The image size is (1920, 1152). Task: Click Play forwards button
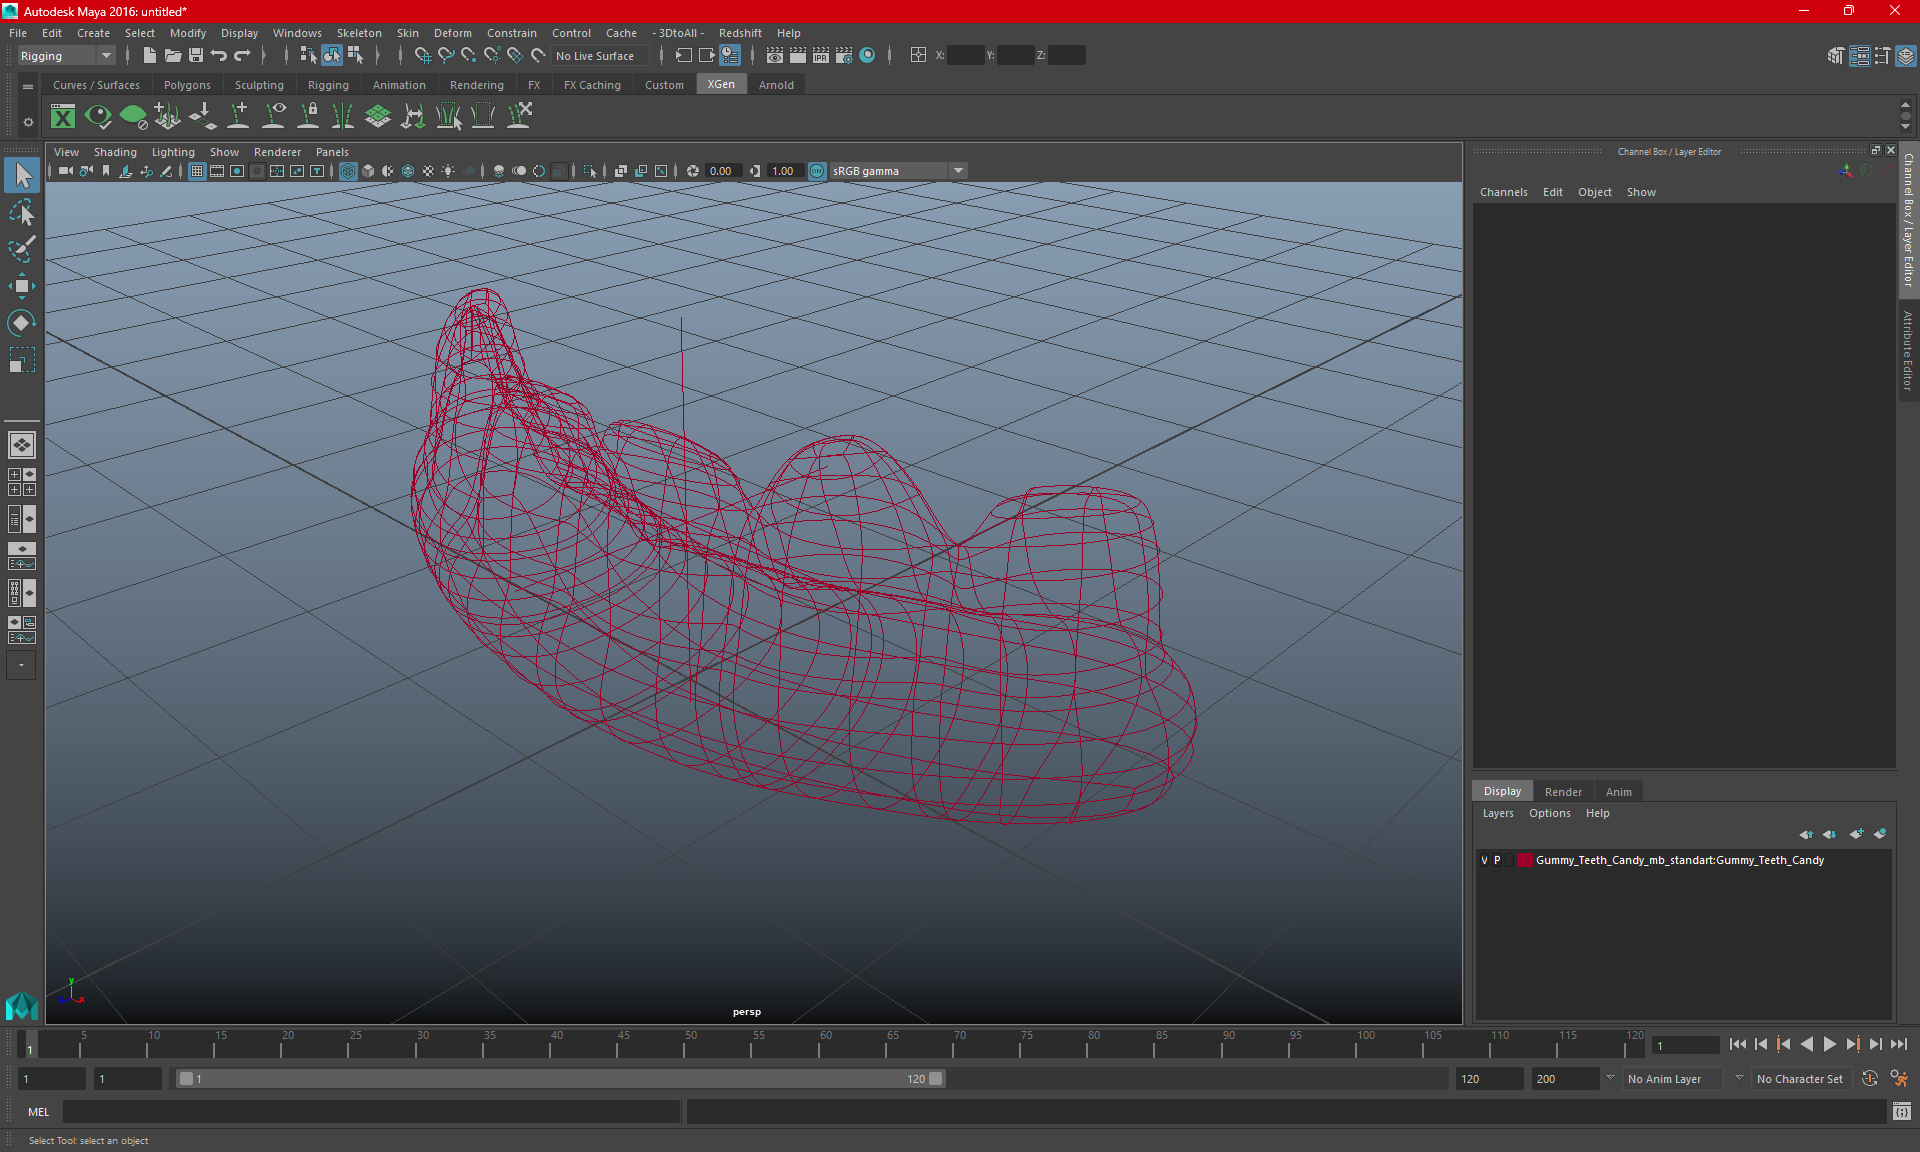pyautogui.click(x=1829, y=1044)
